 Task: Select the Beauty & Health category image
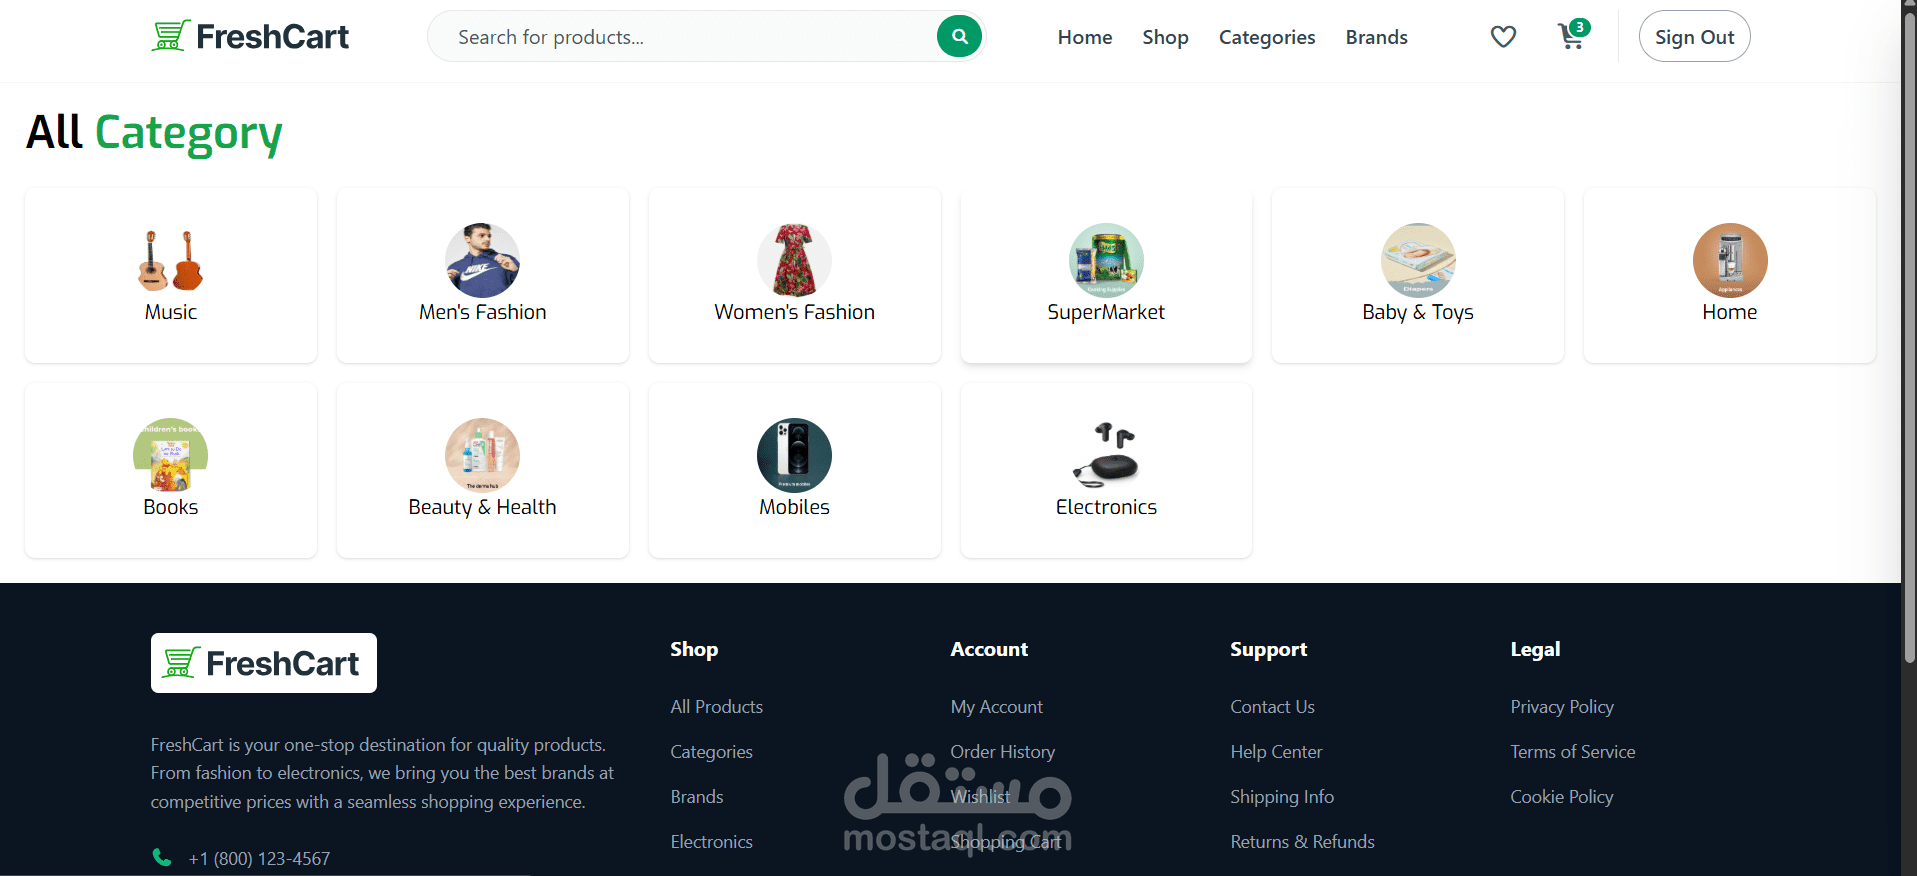coord(483,455)
